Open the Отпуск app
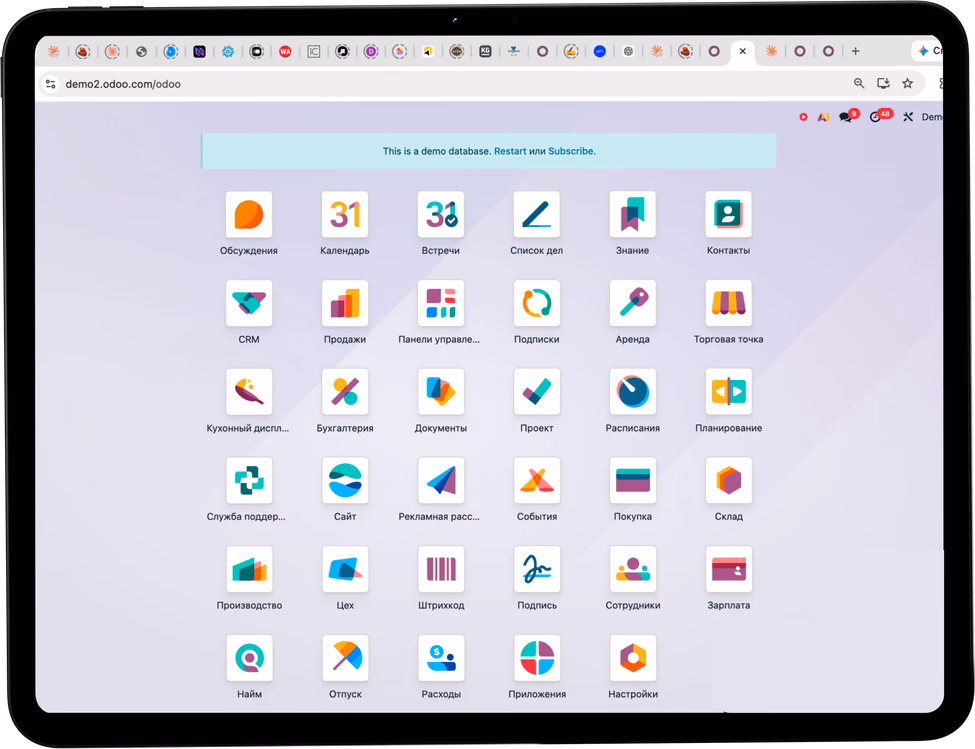975x749 pixels. 344,658
